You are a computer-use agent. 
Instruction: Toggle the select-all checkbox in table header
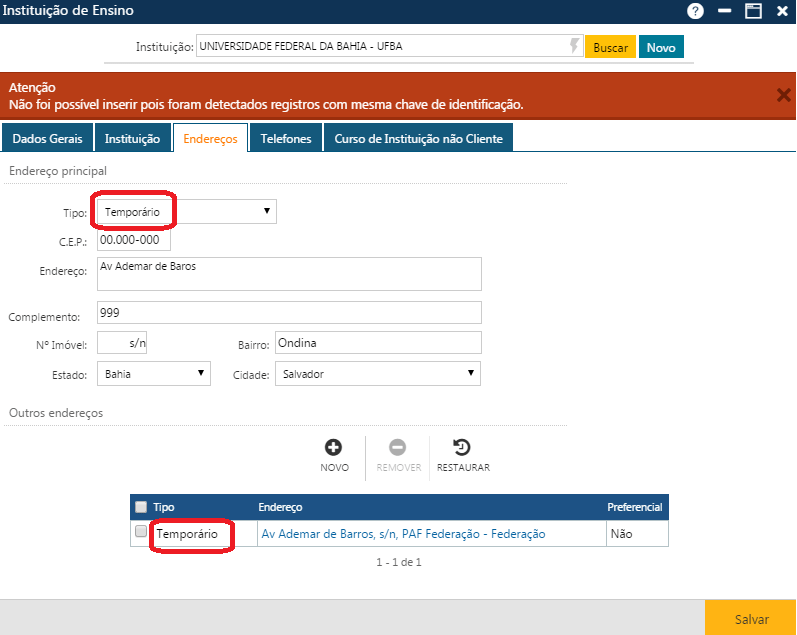141,507
